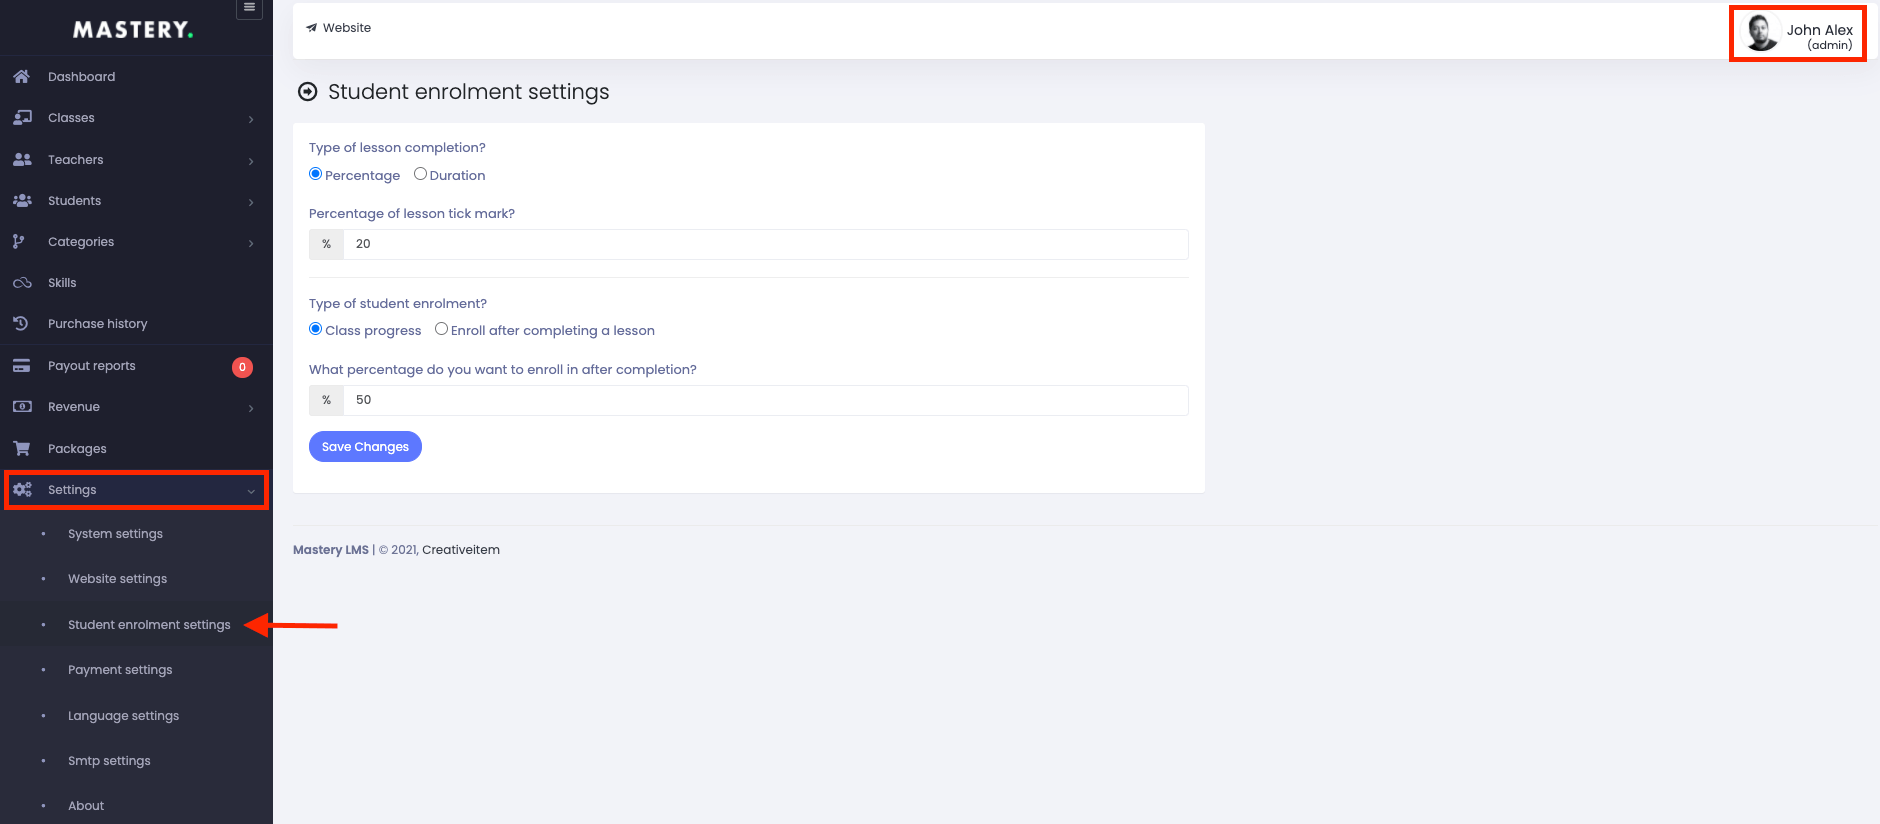Open the Dashboard menu item
This screenshot has height=824, width=1880.
tap(136, 77)
